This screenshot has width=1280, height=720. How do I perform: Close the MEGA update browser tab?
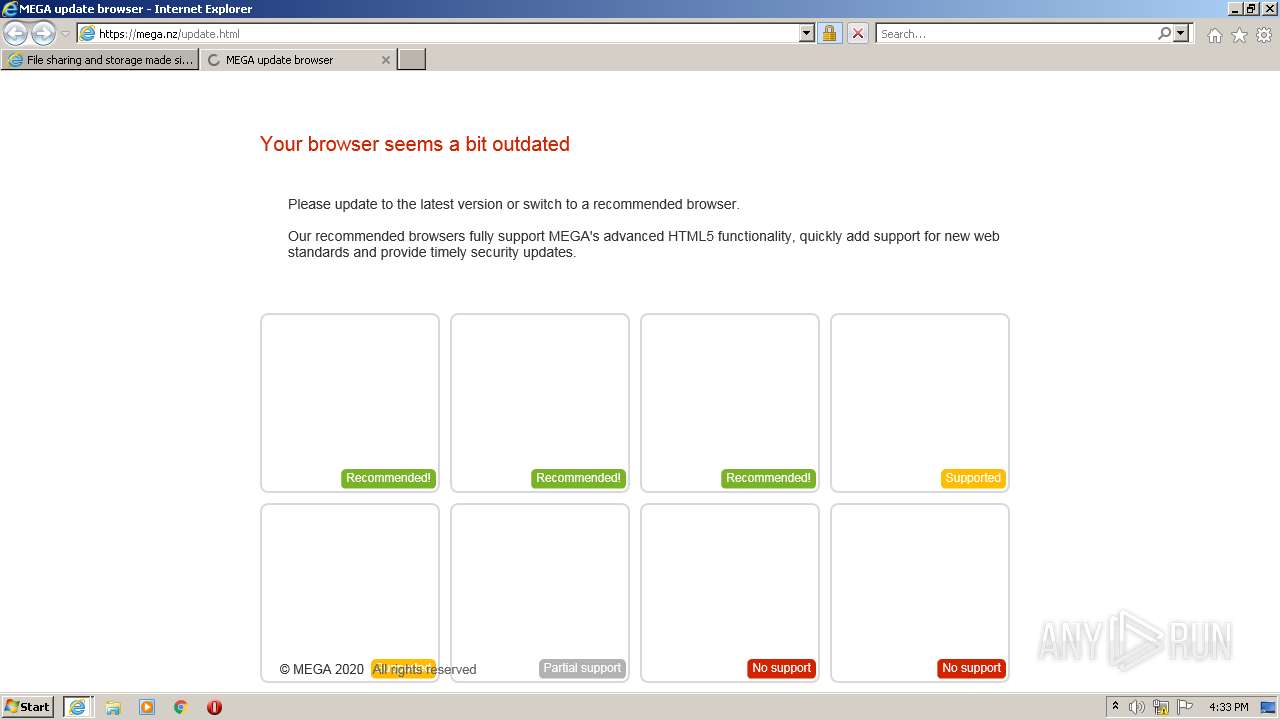[386, 60]
